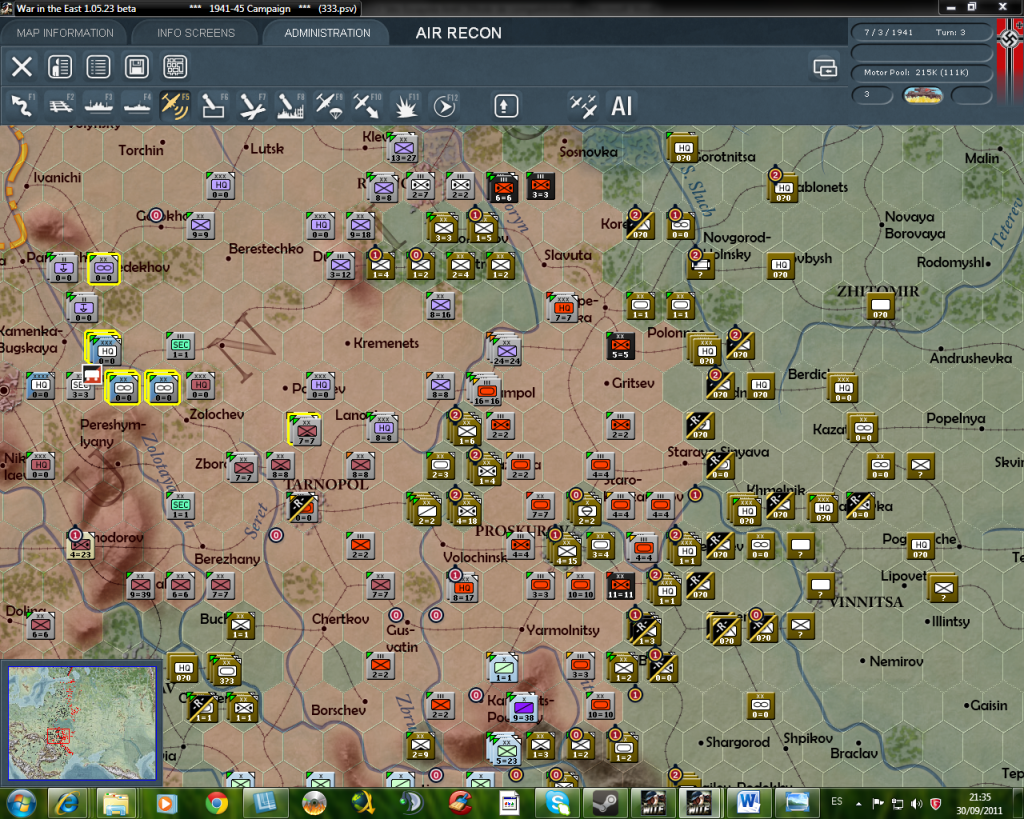Select the 9=39 unit south of Khodorov
The width and height of the screenshot is (1024, 819).
coord(140,586)
